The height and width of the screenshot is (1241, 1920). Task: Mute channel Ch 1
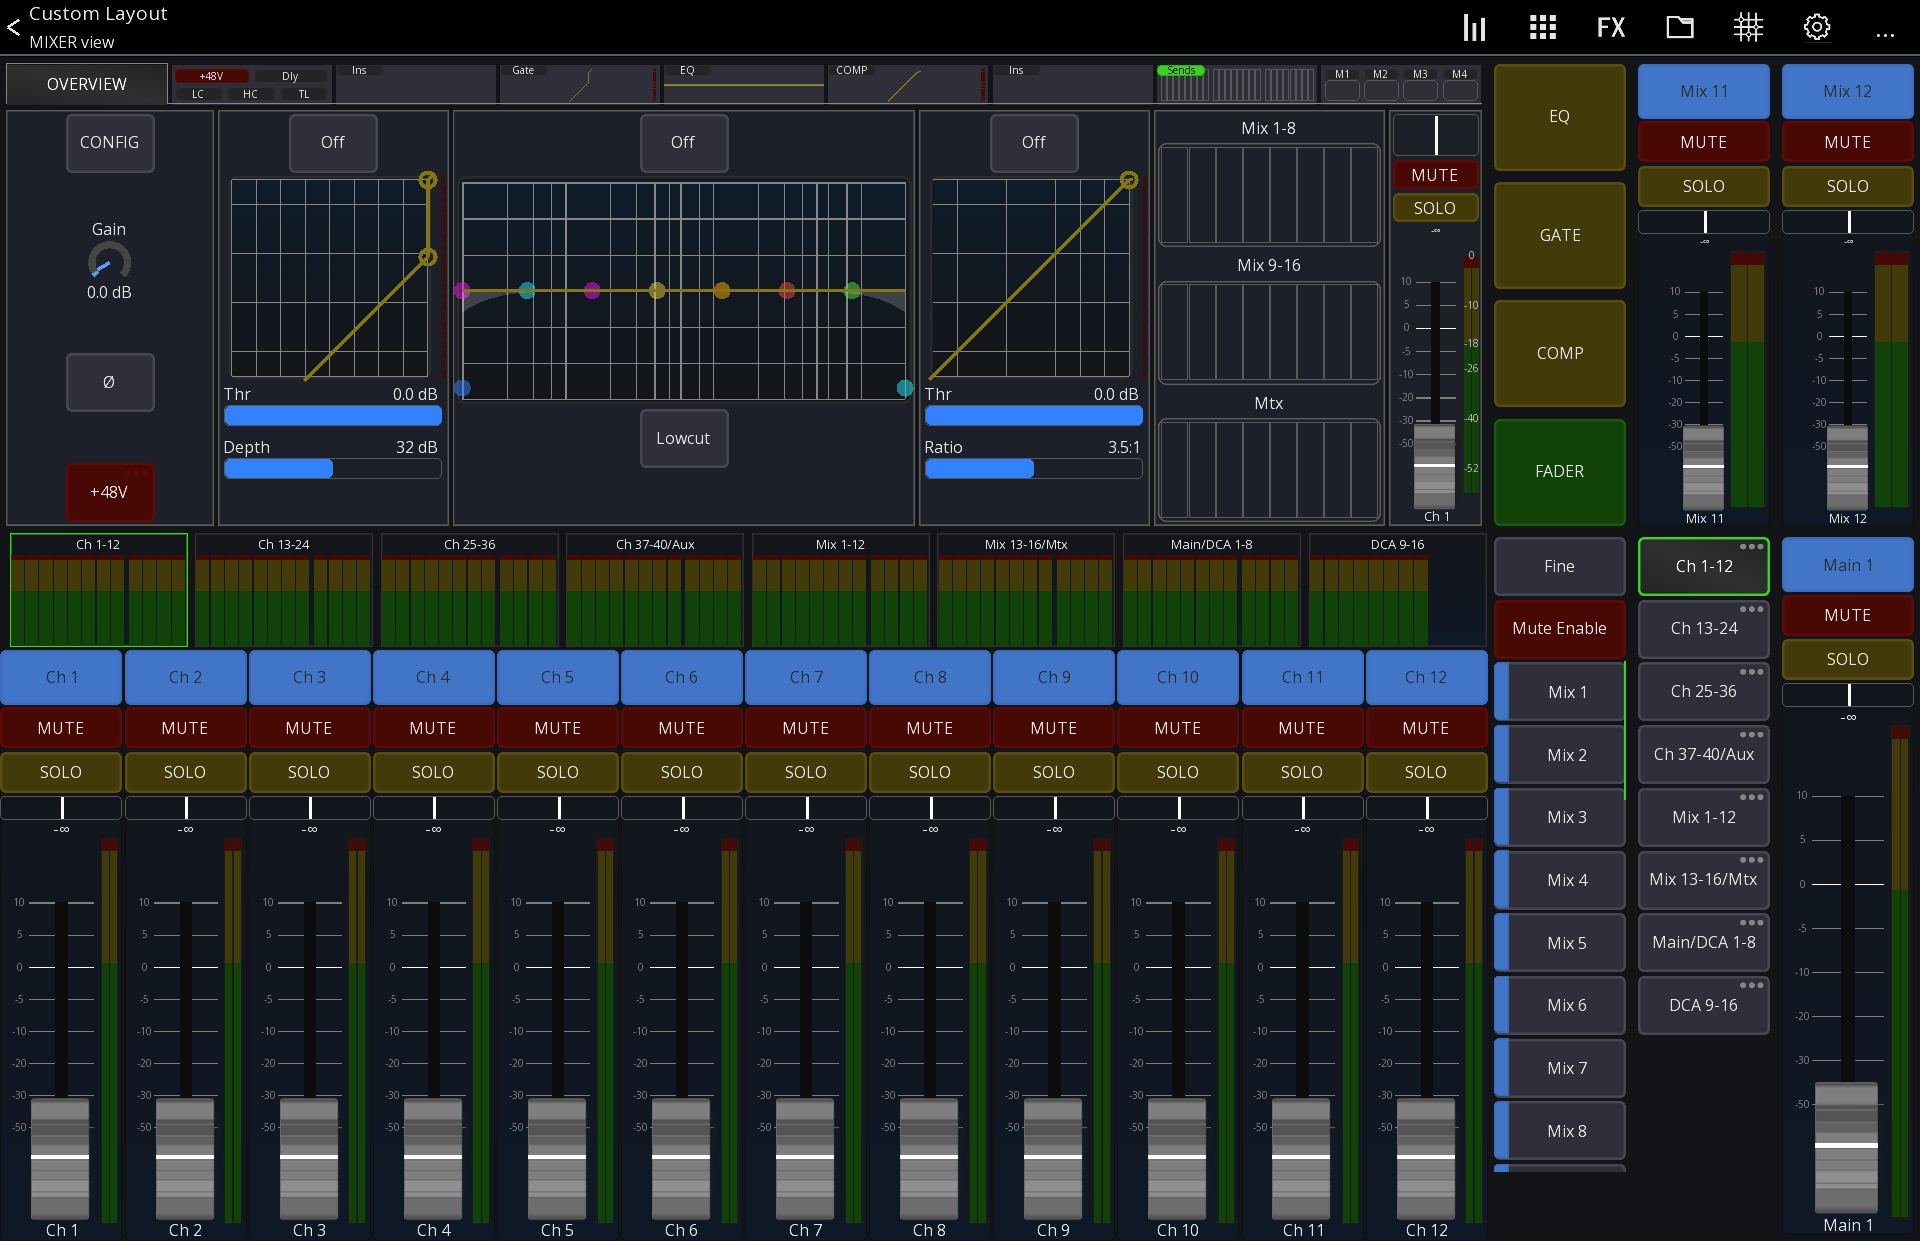(61, 728)
